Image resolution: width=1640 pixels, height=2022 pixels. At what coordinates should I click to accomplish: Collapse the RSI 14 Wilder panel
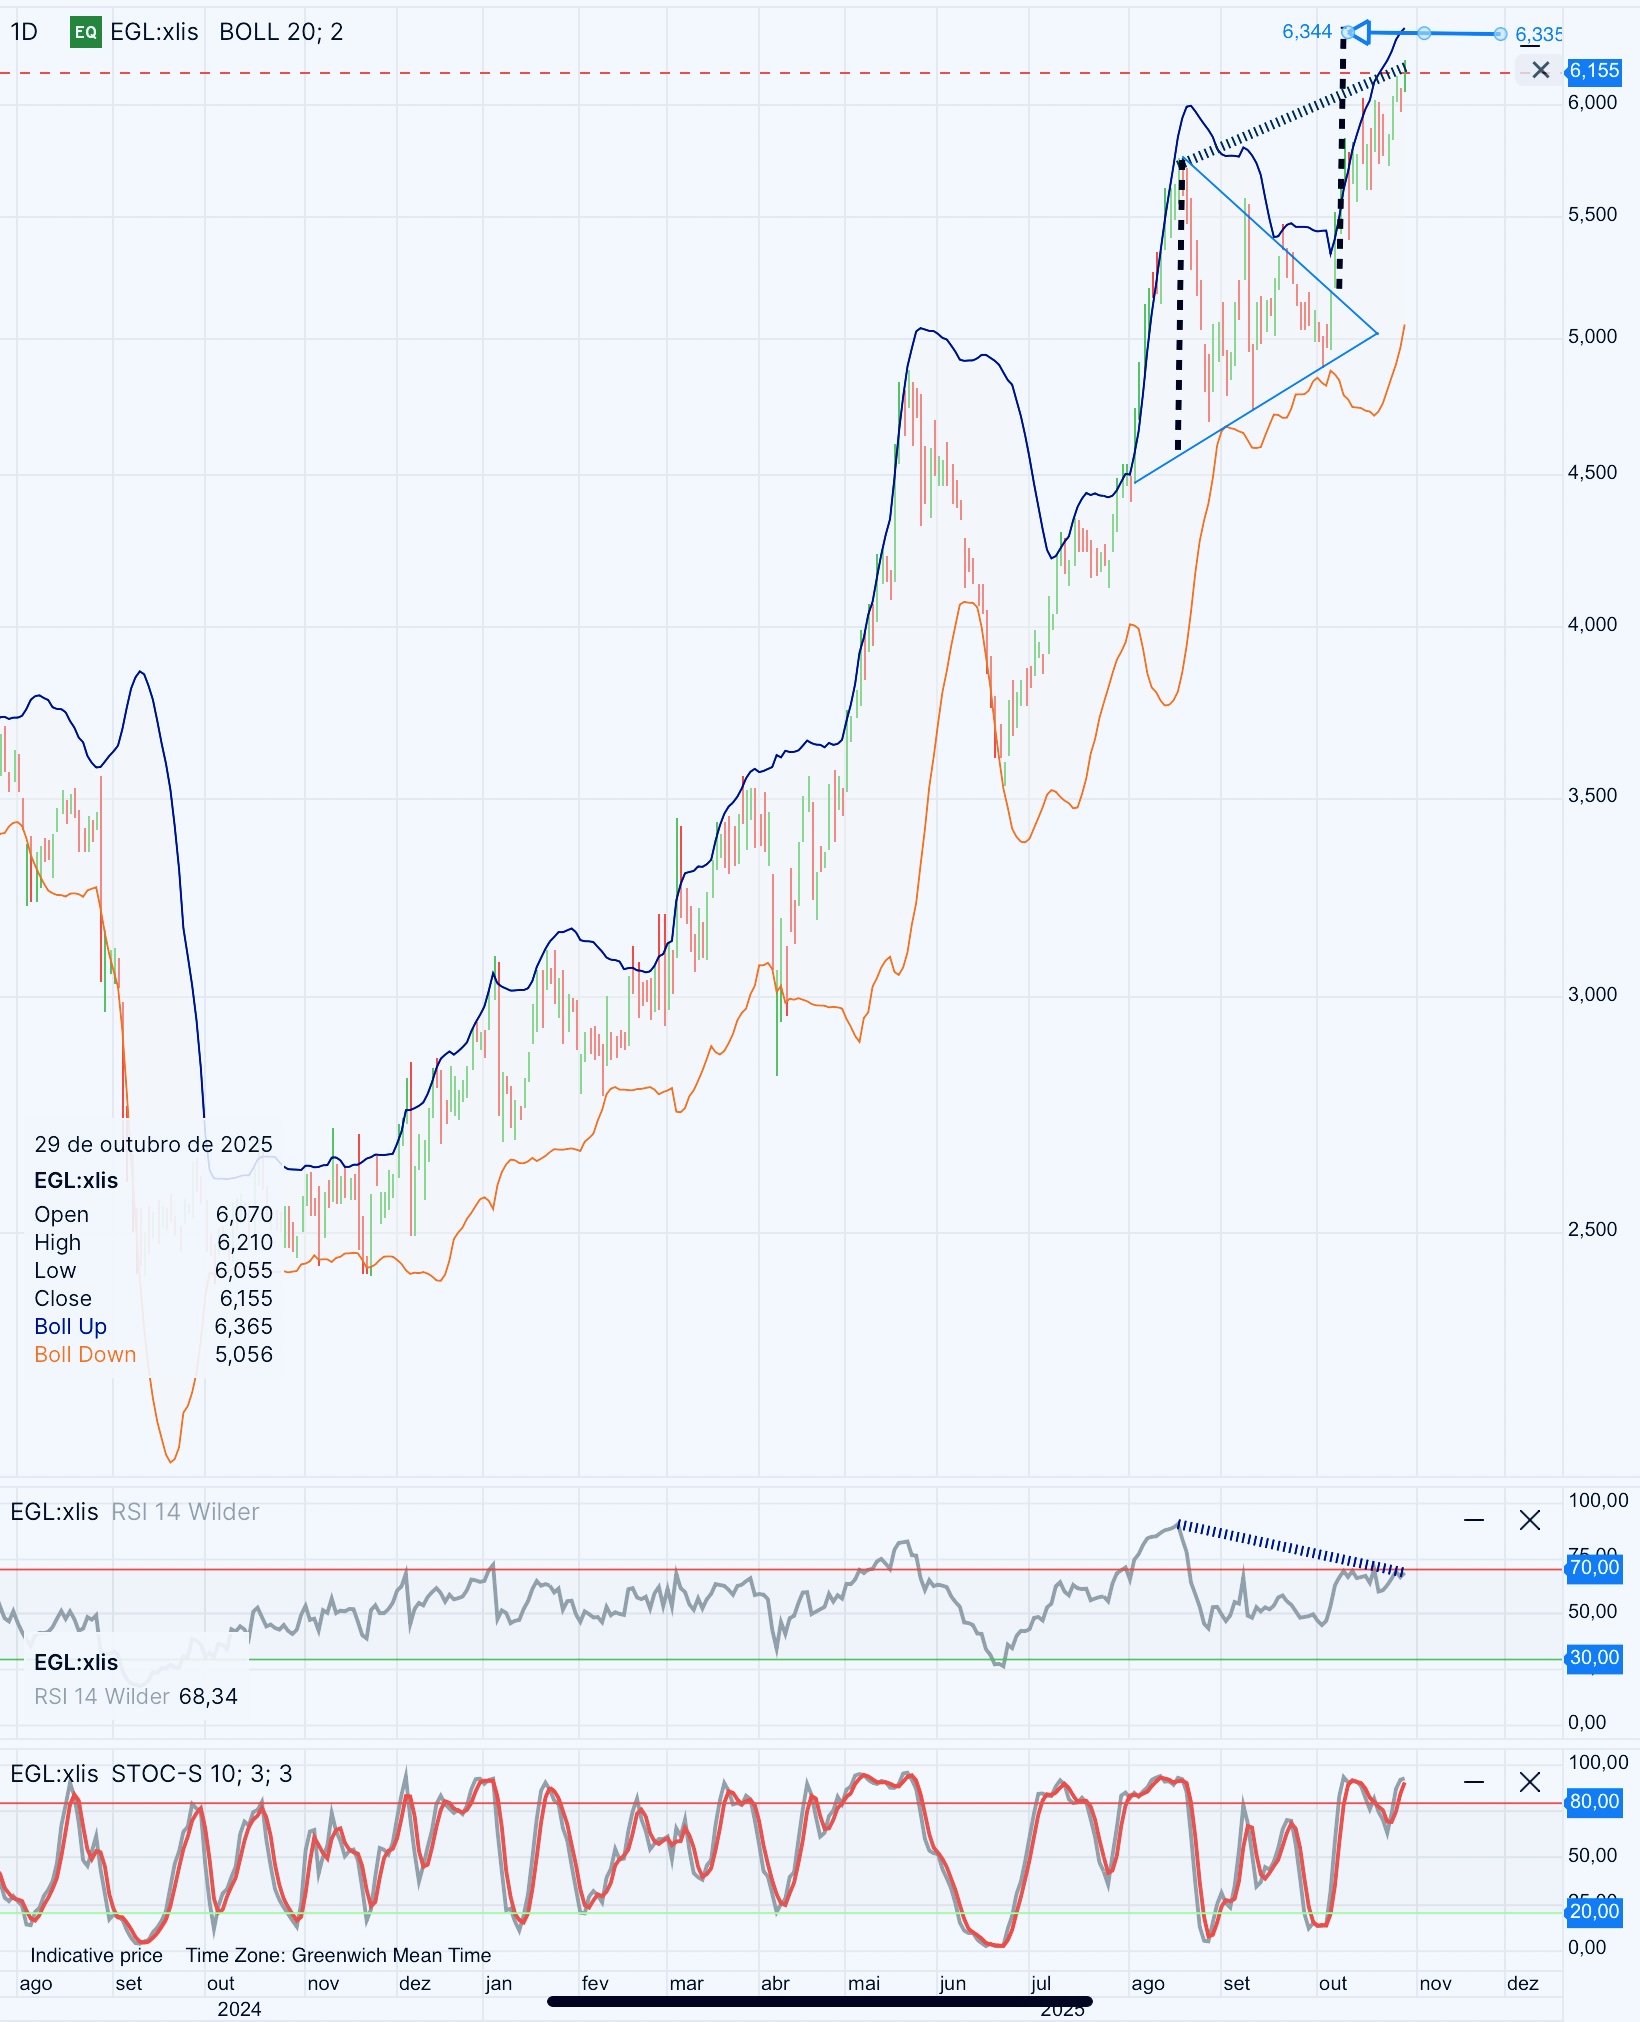click(x=1474, y=1521)
